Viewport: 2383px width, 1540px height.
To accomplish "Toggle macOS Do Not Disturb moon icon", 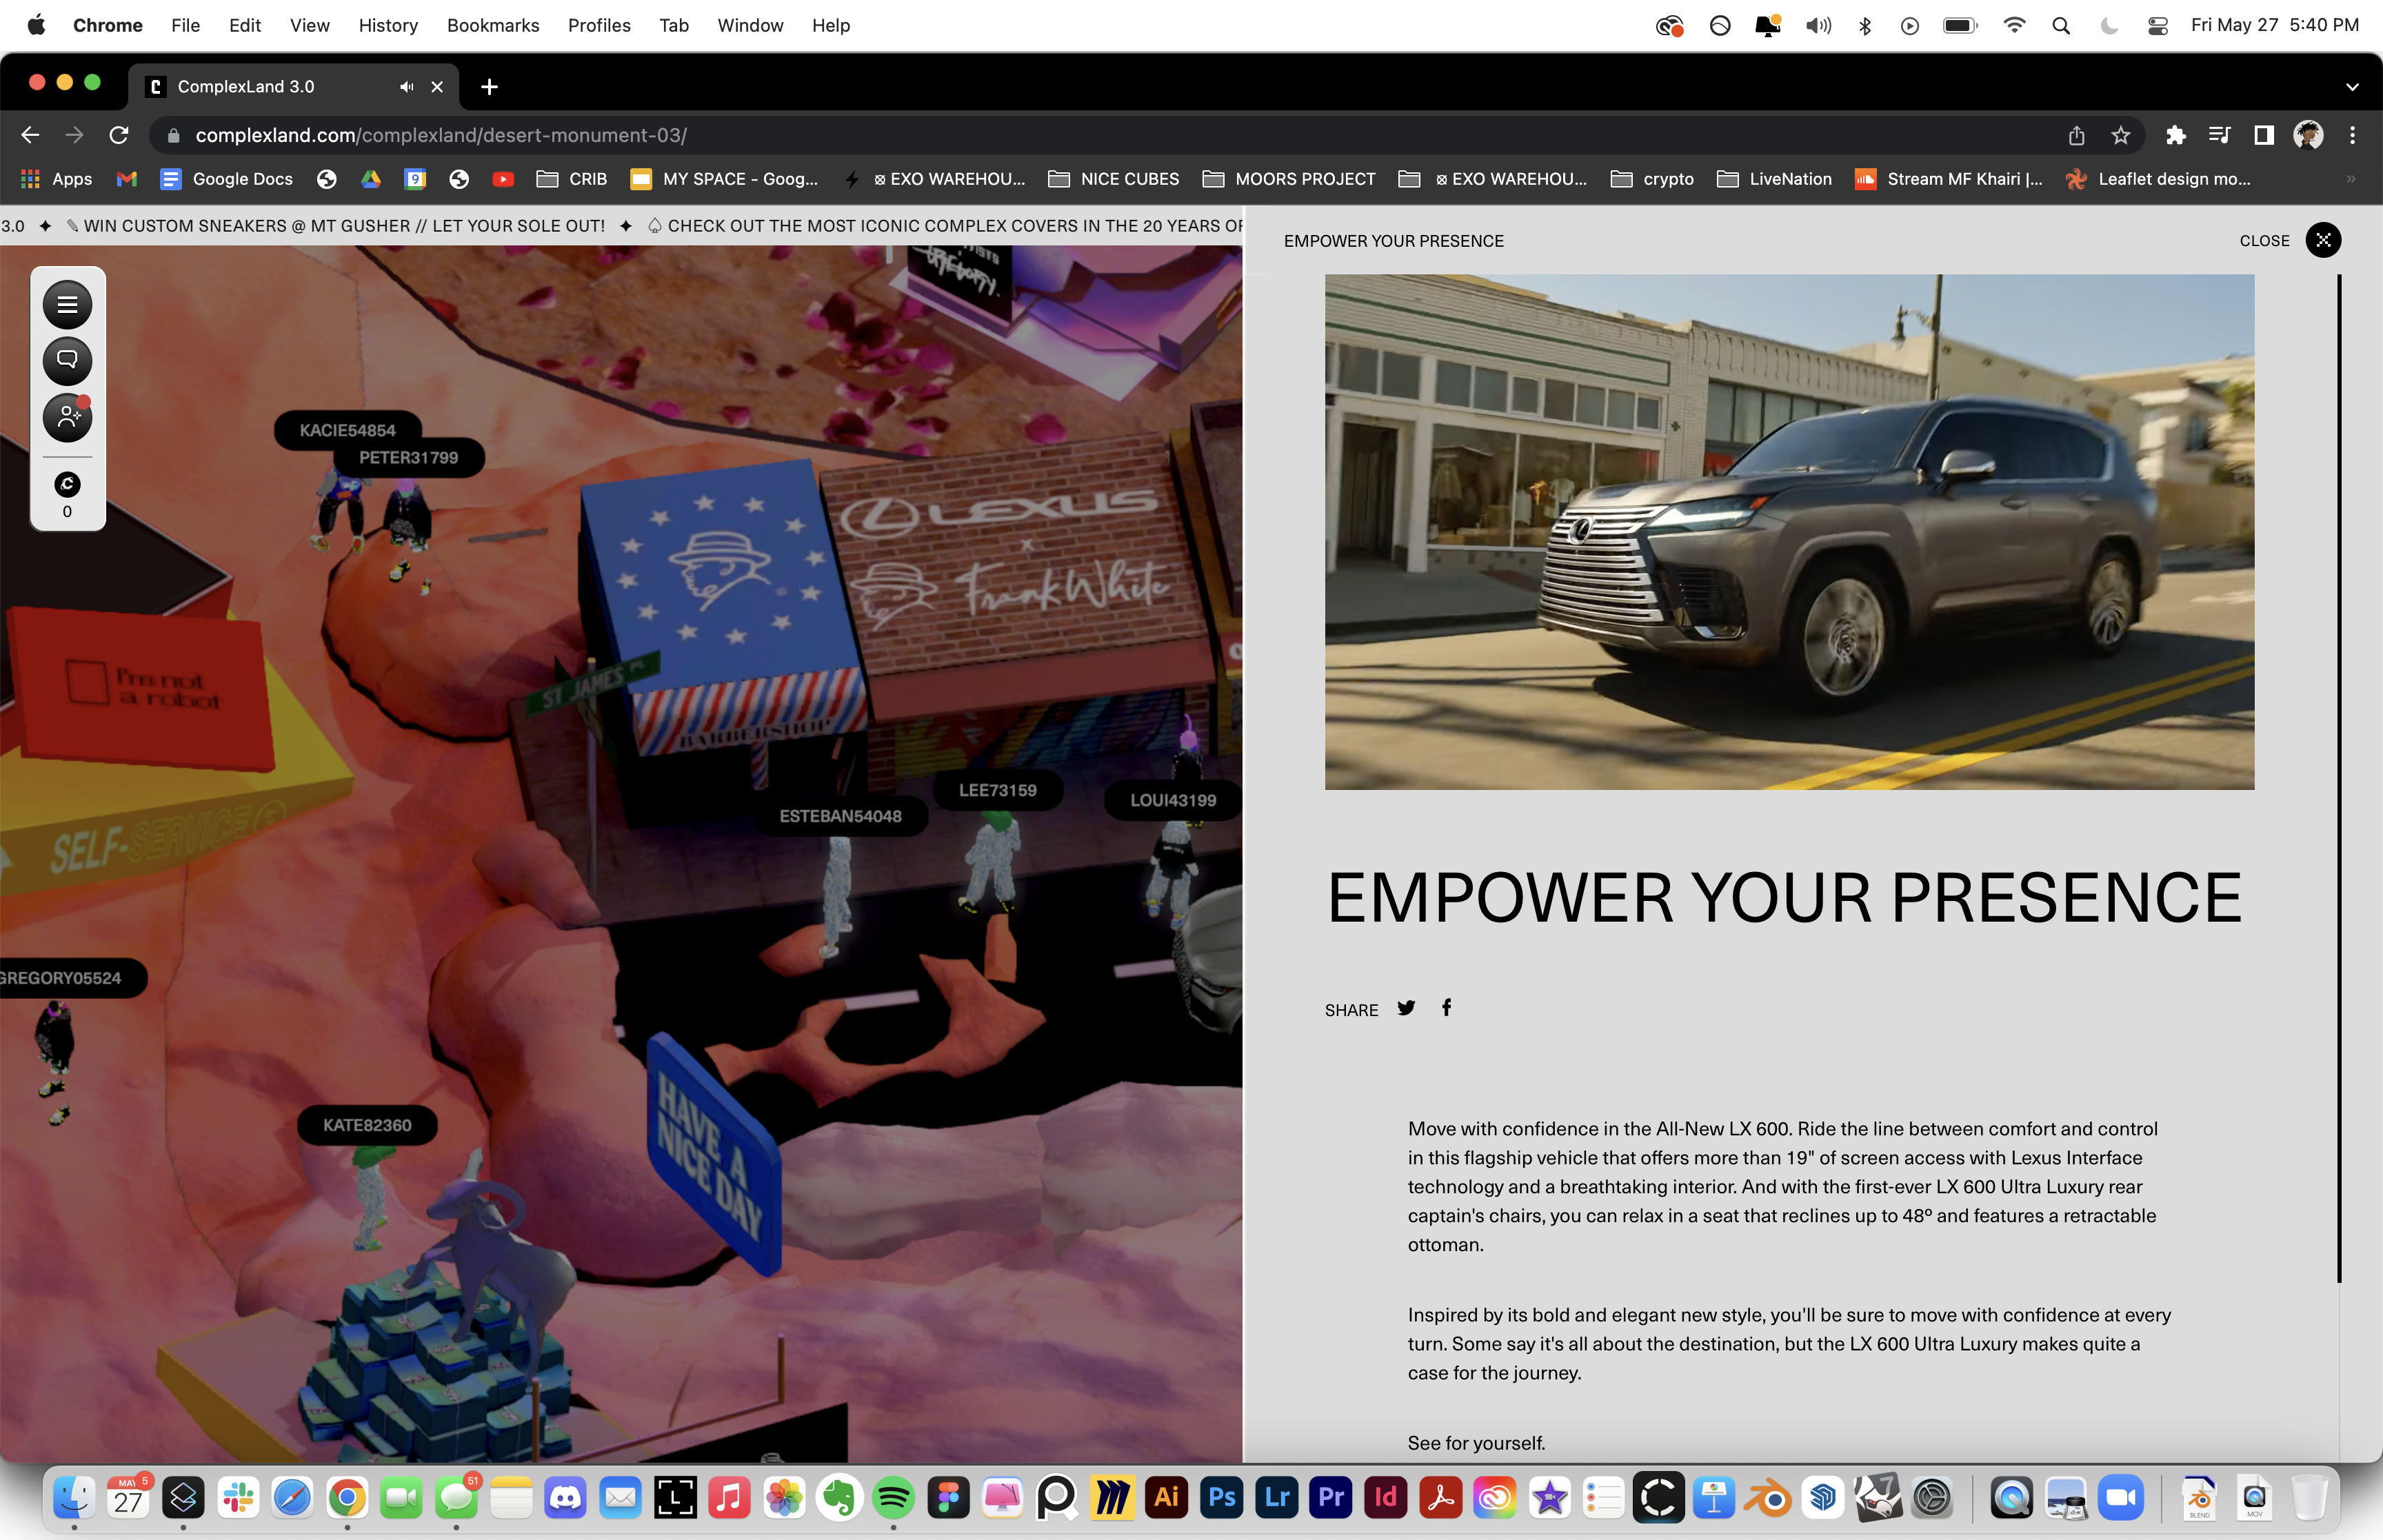I will (x=2109, y=25).
